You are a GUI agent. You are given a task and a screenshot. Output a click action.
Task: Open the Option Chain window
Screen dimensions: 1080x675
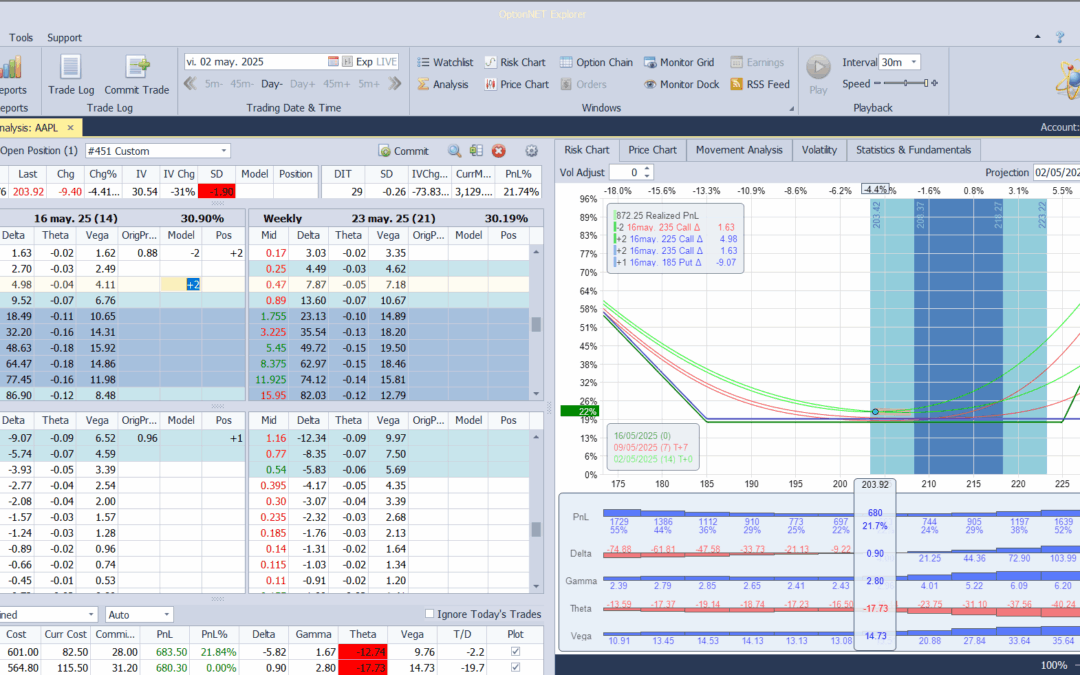[x=596, y=62]
